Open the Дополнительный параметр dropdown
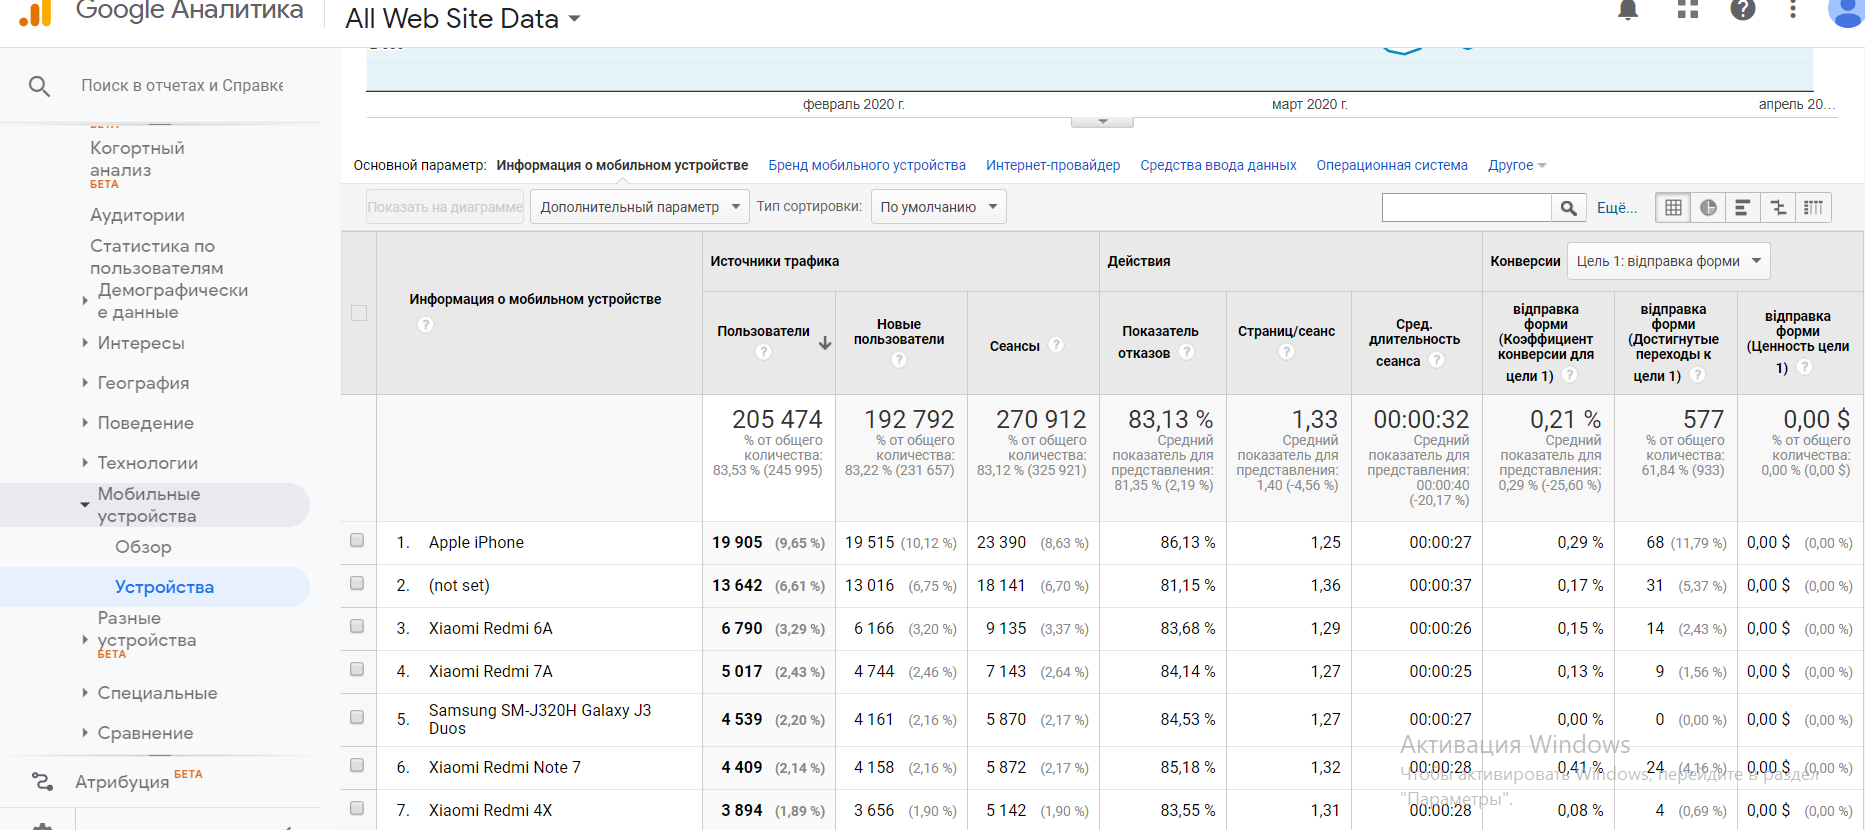This screenshot has height=830, width=1865. tap(639, 207)
